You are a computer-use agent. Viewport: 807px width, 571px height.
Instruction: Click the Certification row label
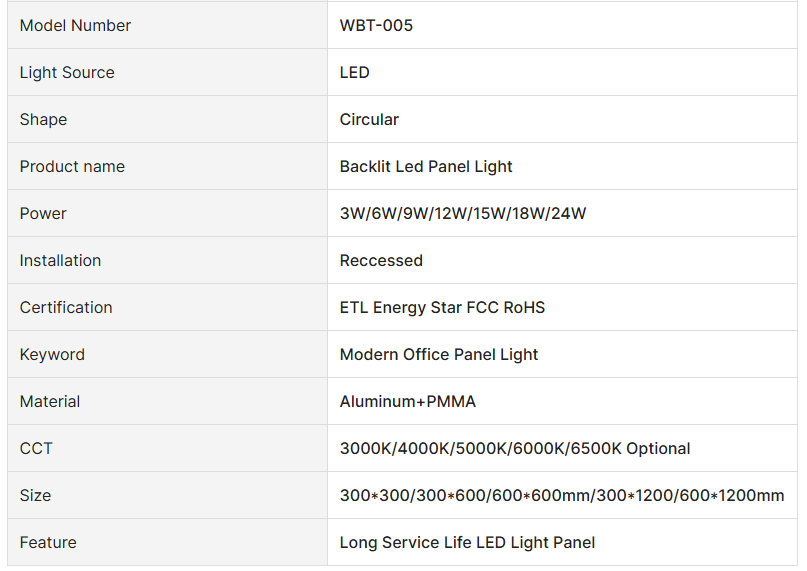[66, 307]
